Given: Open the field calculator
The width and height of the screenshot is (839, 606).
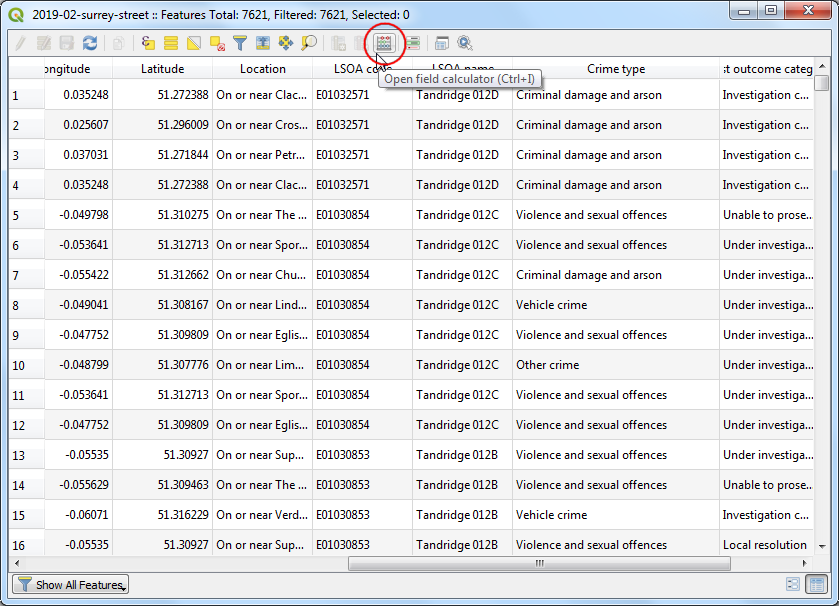Looking at the screenshot, I should (384, 43).
